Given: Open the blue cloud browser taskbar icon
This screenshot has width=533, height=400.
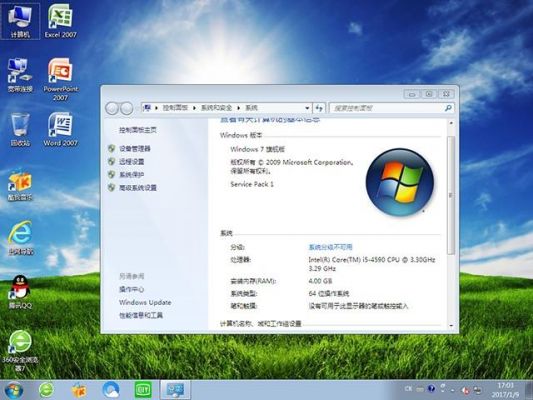Looking at the screenshot, I should (x=111, y=390).
